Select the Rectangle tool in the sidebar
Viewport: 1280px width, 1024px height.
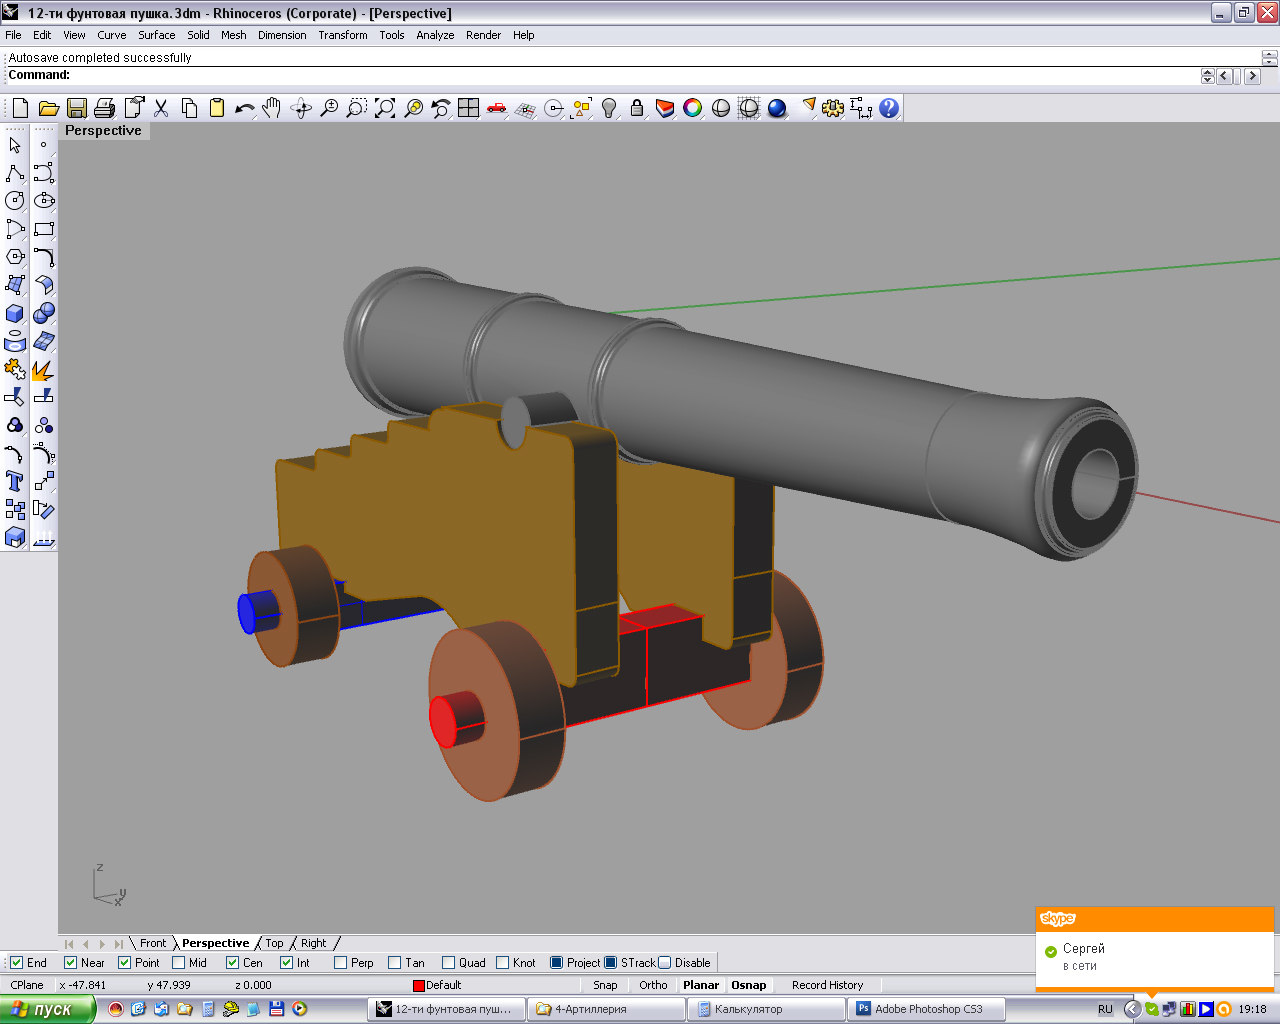click(43, 229)
